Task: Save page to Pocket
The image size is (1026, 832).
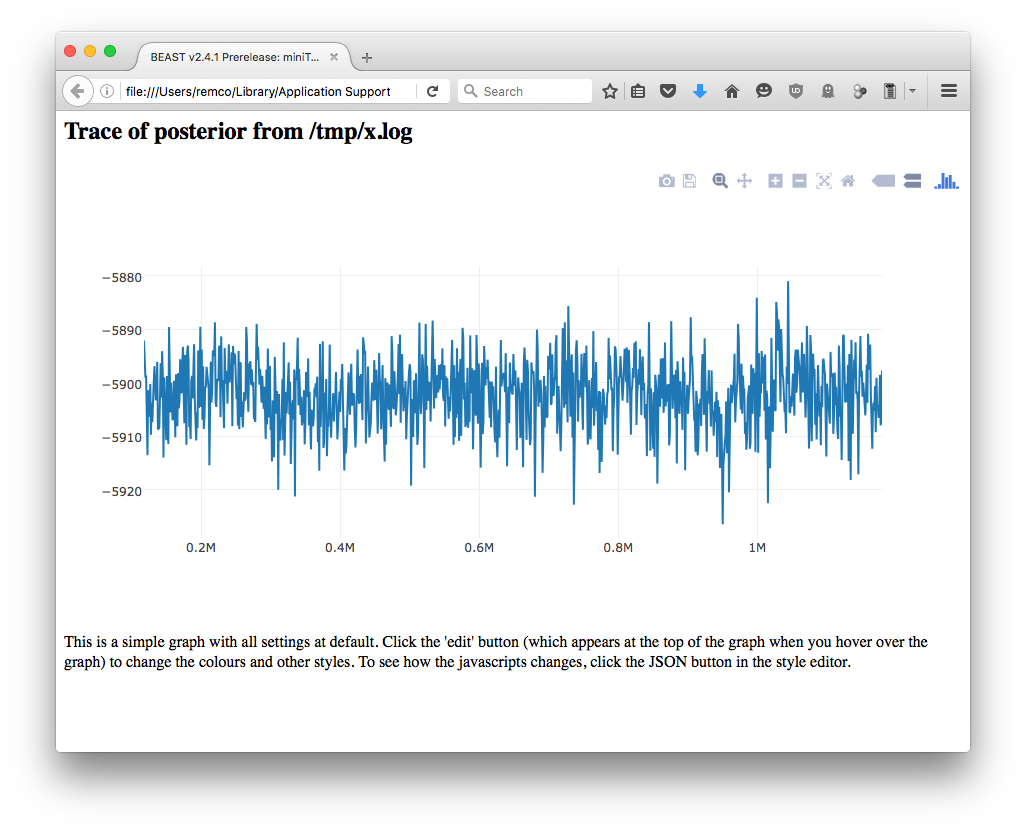Action: coord(667,91)
